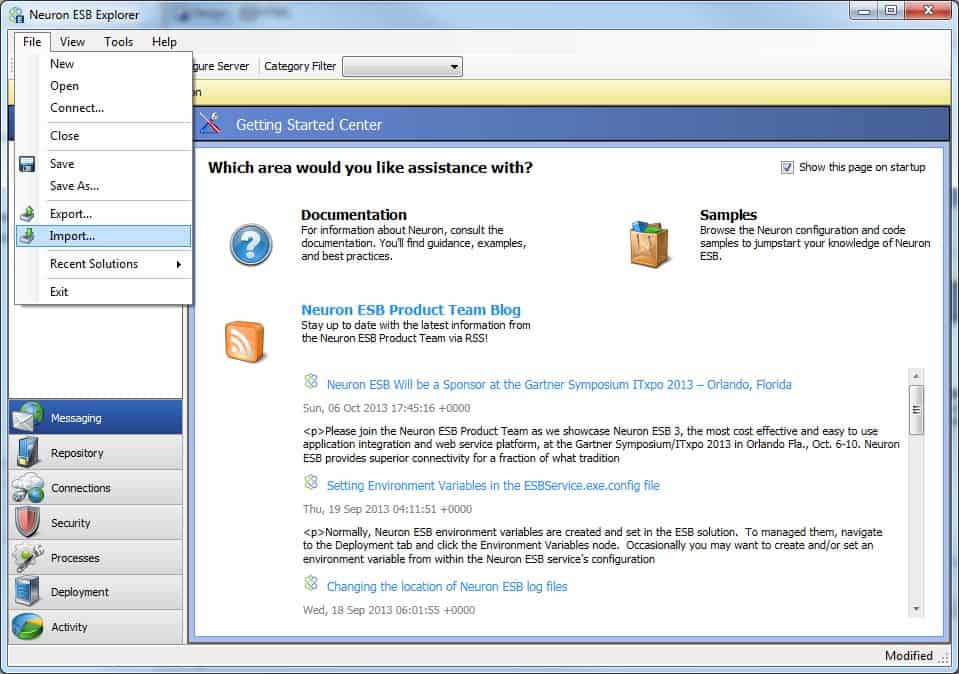Switch to the Connections section label
The image size is (959, 674).
81,488
